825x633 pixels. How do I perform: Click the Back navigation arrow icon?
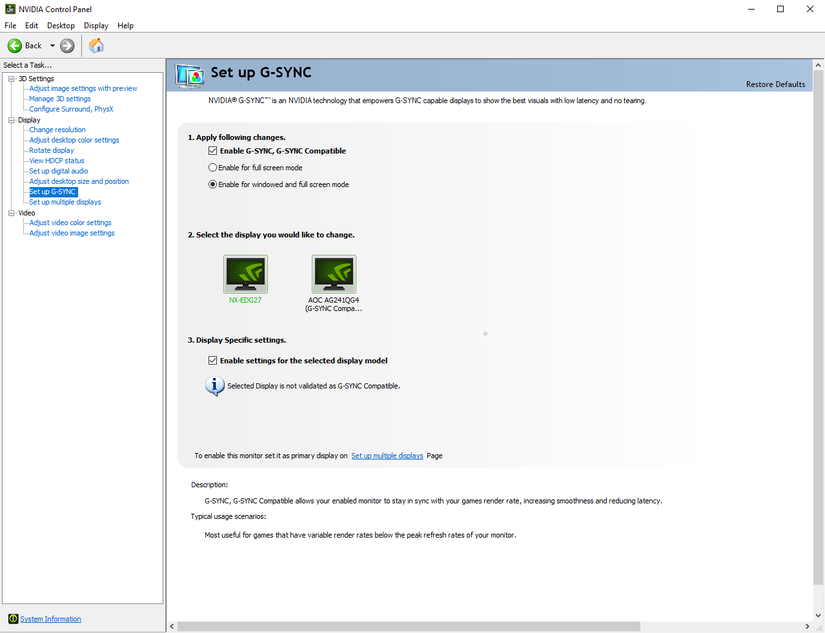[16, 45]
